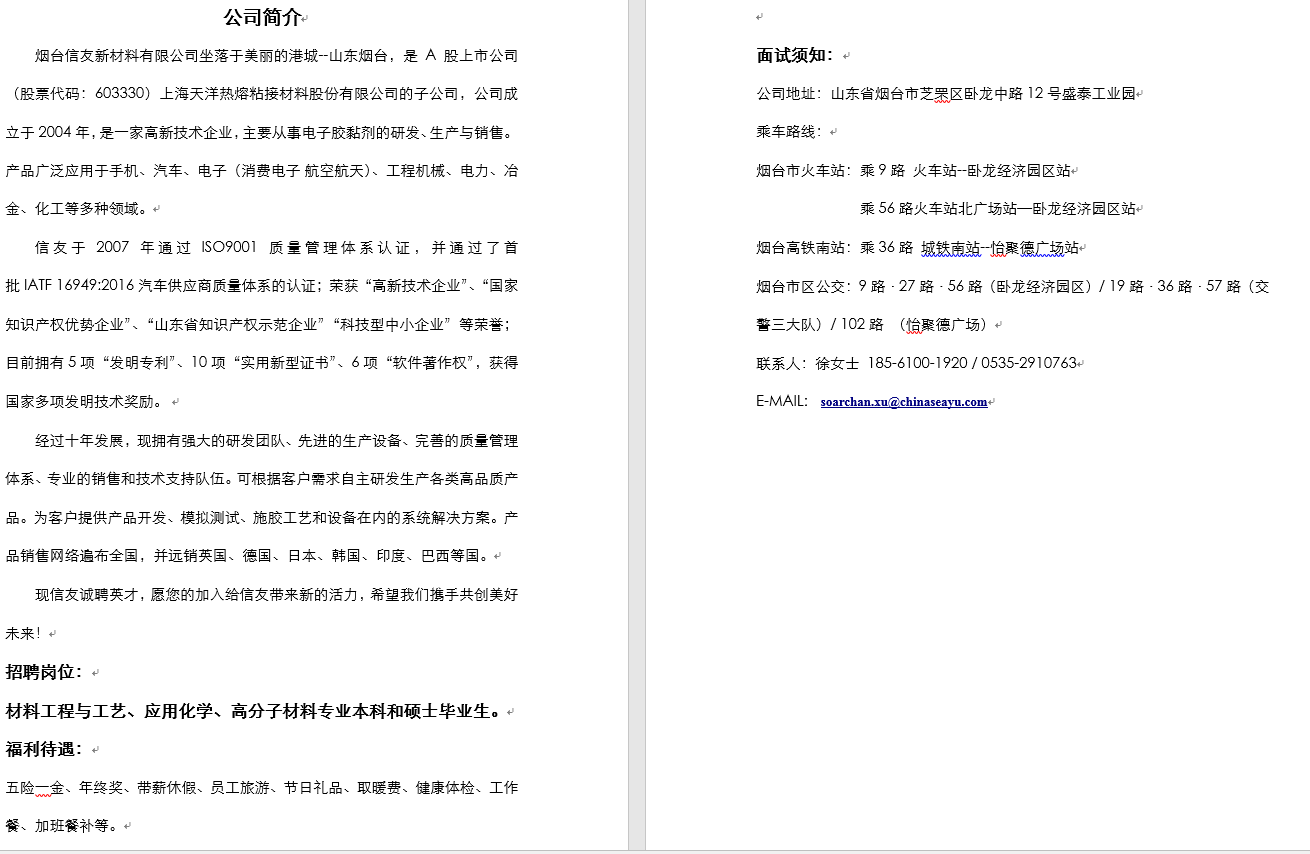The image size is (1310, 854).
Task: Click the E-MAIL label text
Action: [782, 402]
